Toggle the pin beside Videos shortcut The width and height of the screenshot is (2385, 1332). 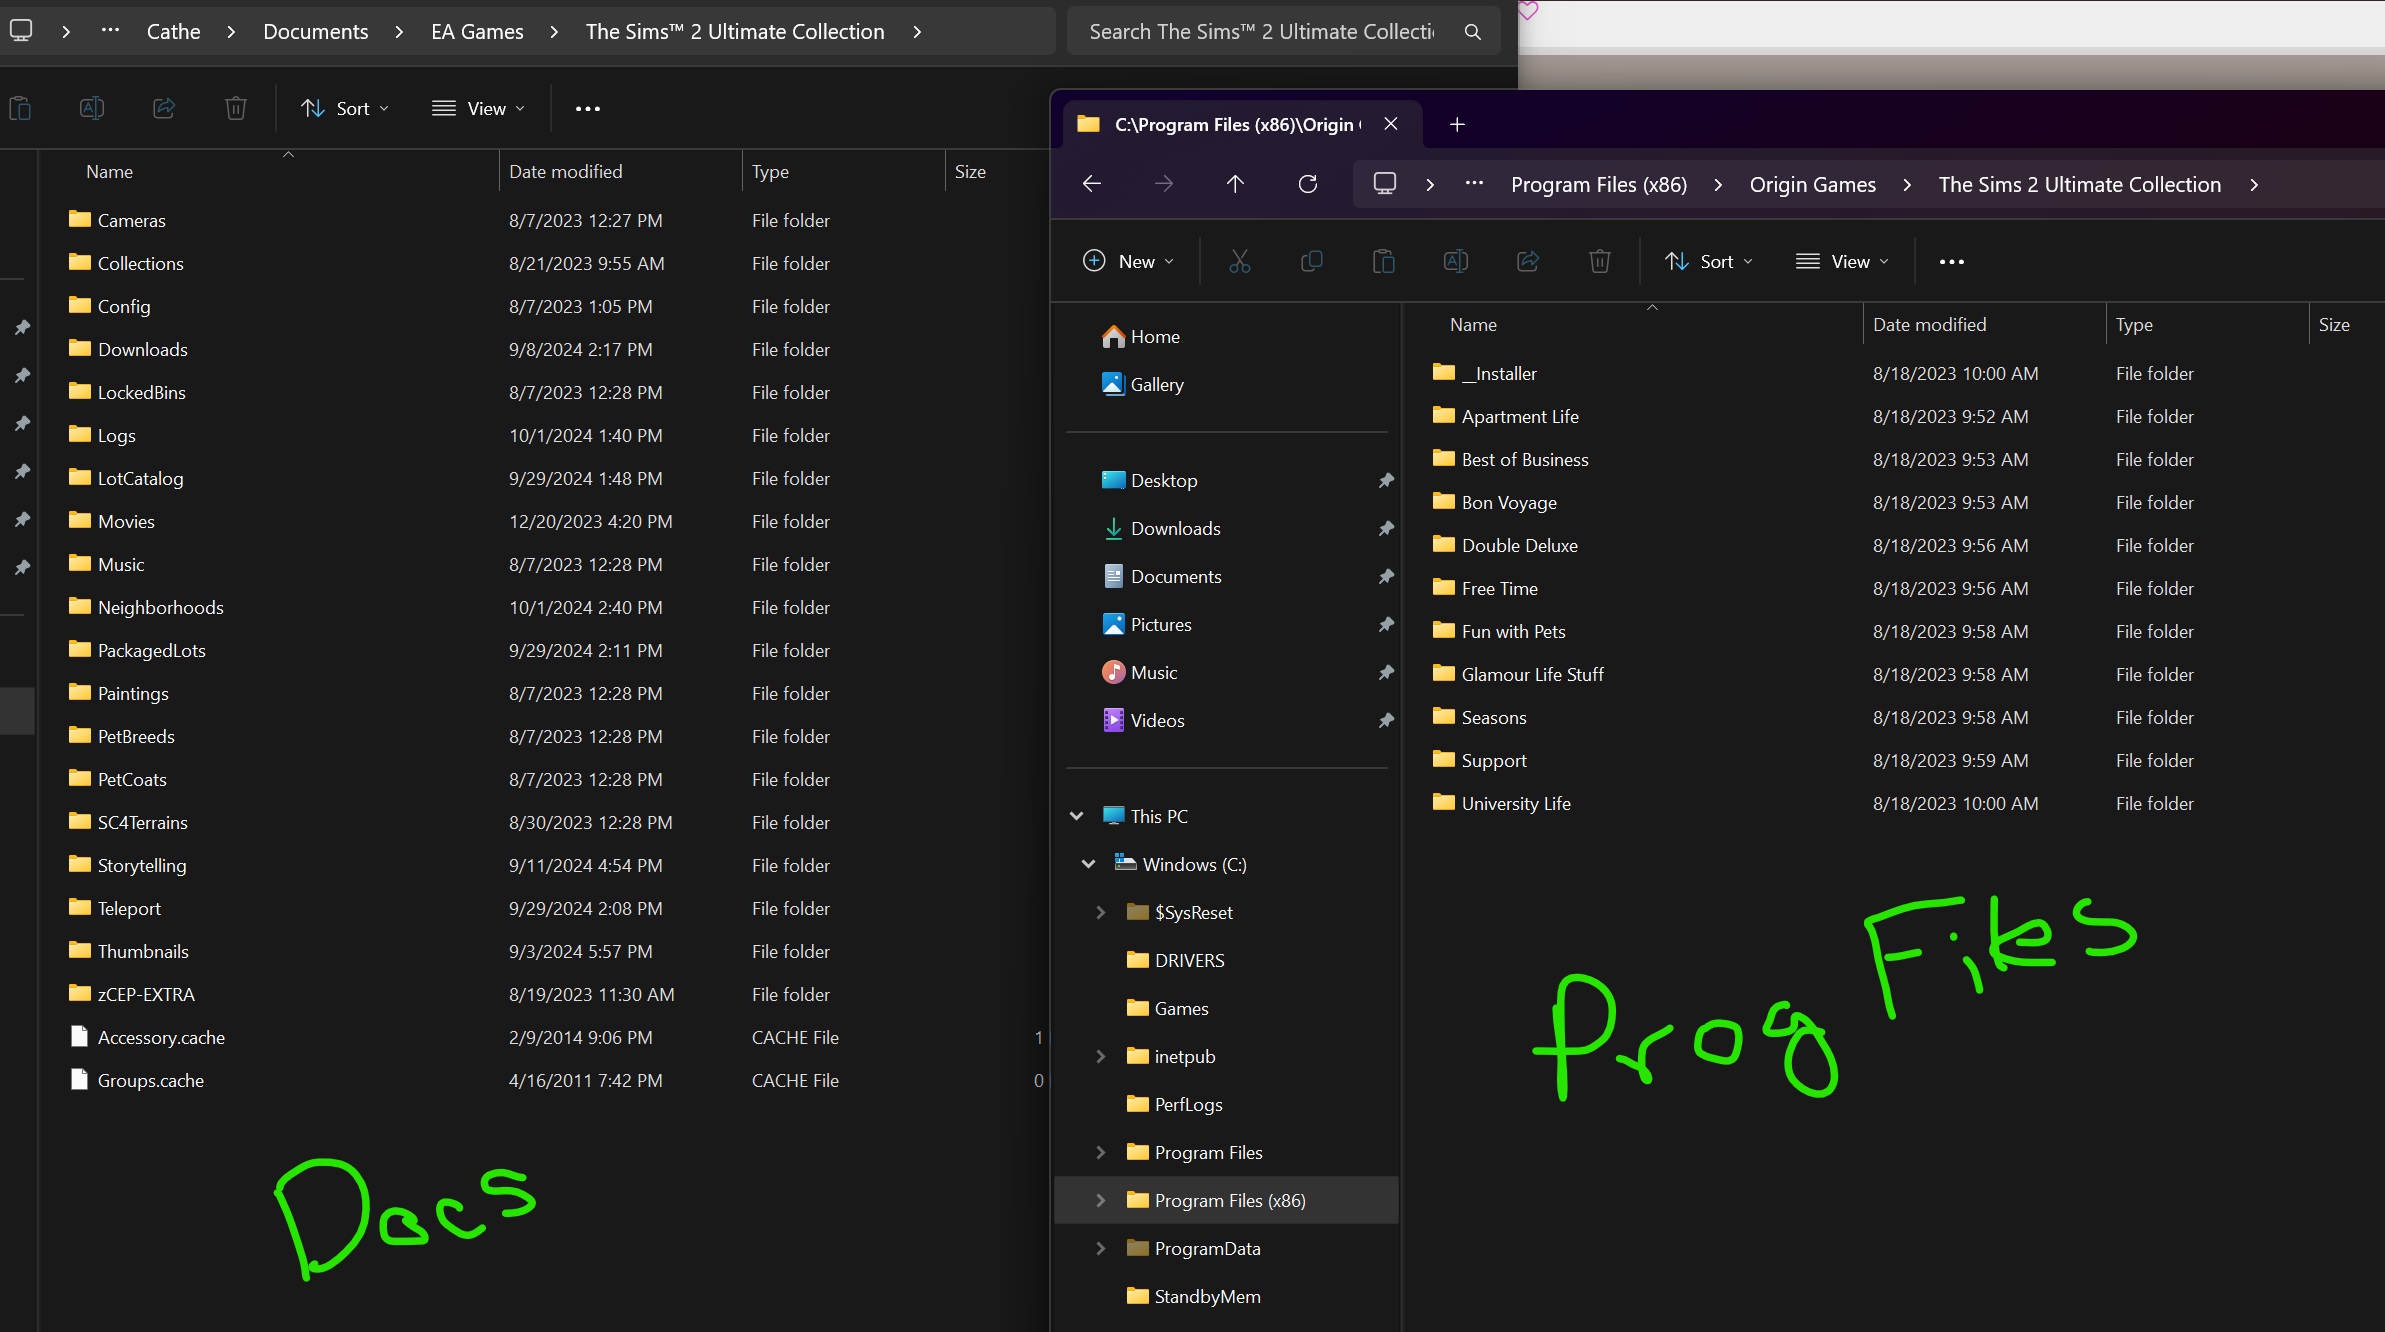point(1386,721)
